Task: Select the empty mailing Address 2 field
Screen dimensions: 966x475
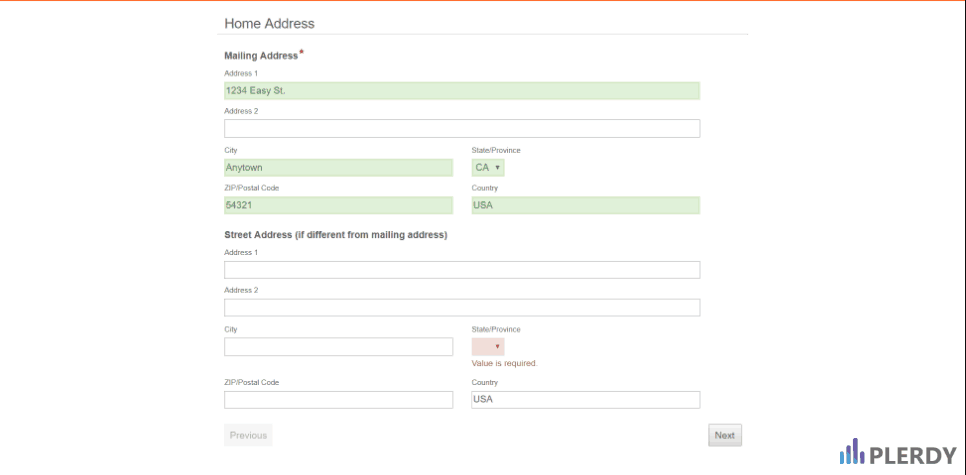Action: click(x=462, y=128)
